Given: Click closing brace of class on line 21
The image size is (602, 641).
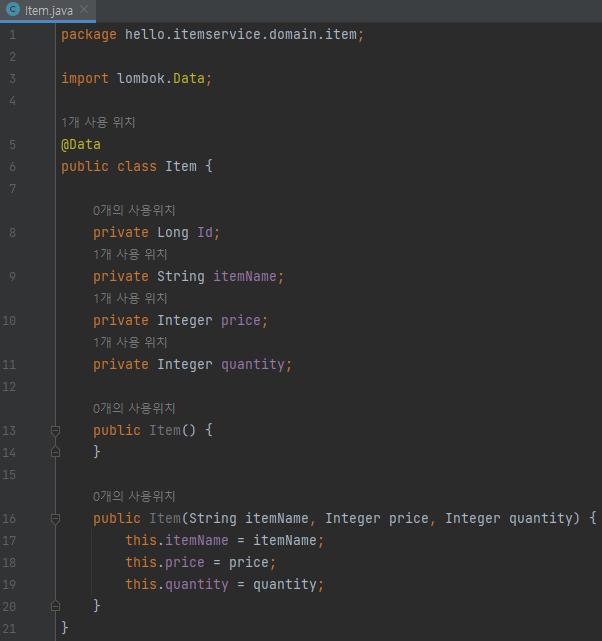Looking at the screenshot, I should [65, 628].
